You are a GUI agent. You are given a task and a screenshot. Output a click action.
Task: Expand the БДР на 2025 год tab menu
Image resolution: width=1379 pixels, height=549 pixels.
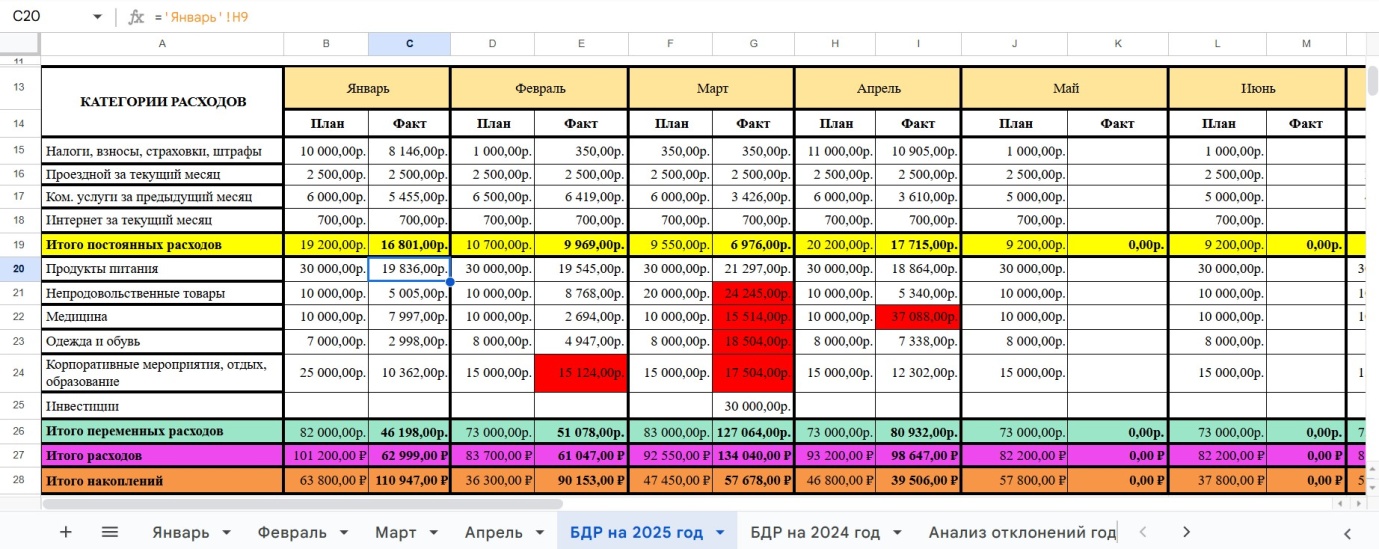[719, 532]
